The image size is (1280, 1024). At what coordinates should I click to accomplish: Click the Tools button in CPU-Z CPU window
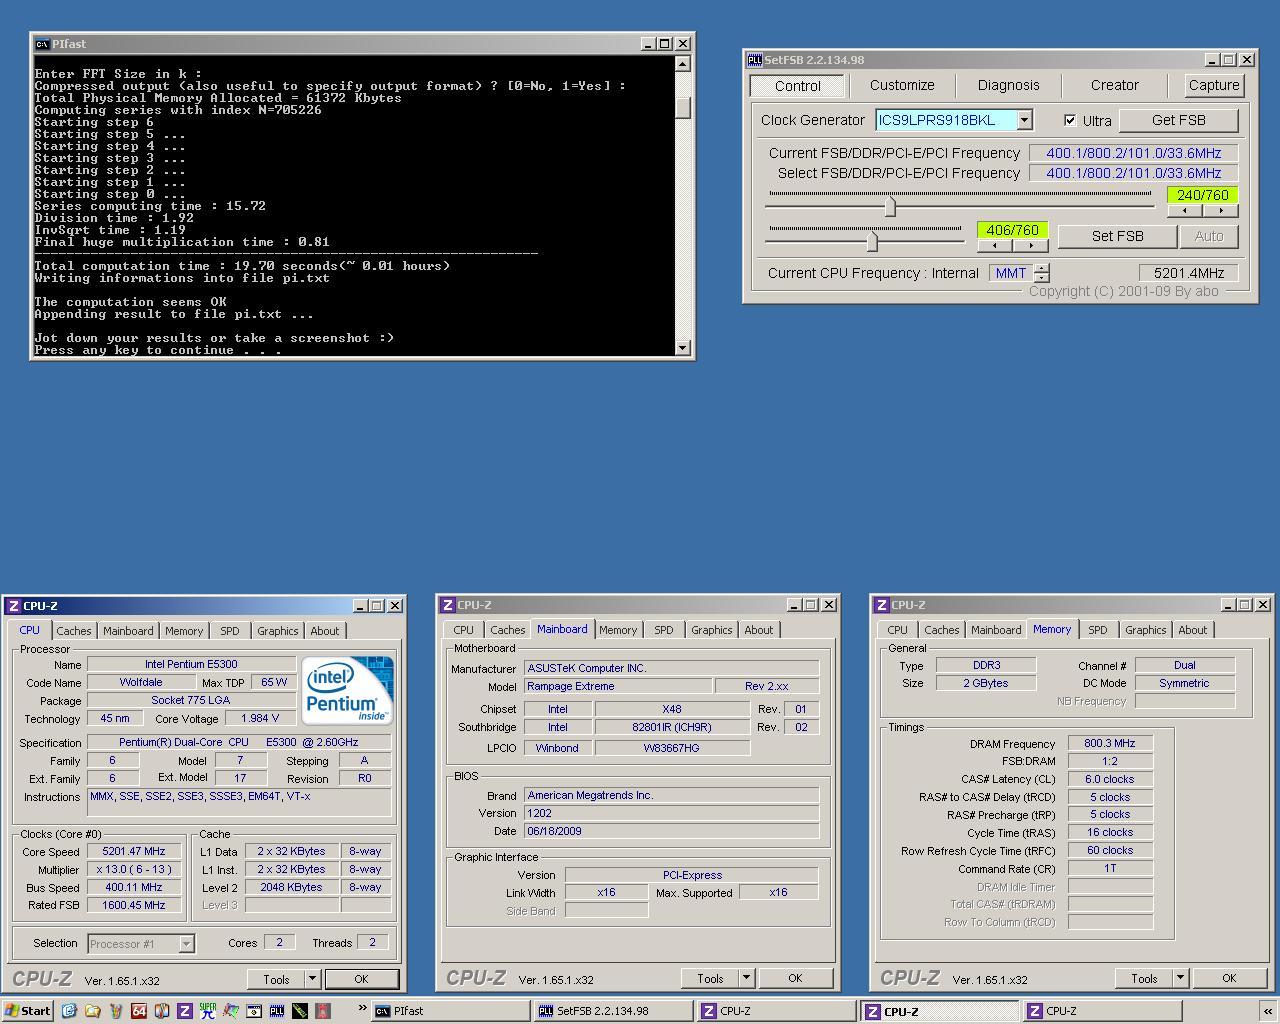tap(276, 979)
